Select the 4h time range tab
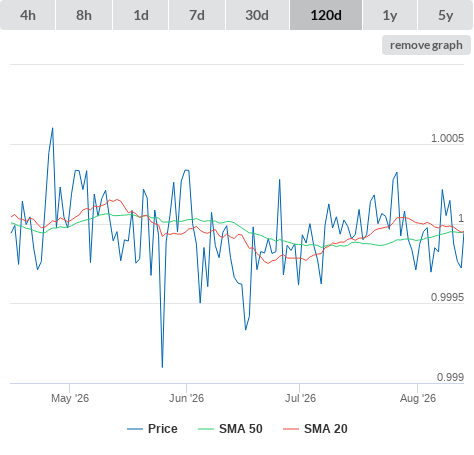The image size is (474, 455). 27,15
